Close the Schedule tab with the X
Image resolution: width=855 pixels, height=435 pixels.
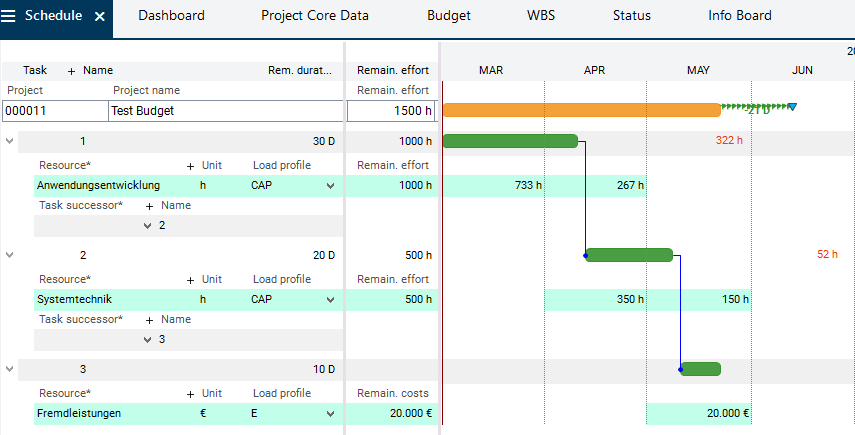(x=99, y=16)
